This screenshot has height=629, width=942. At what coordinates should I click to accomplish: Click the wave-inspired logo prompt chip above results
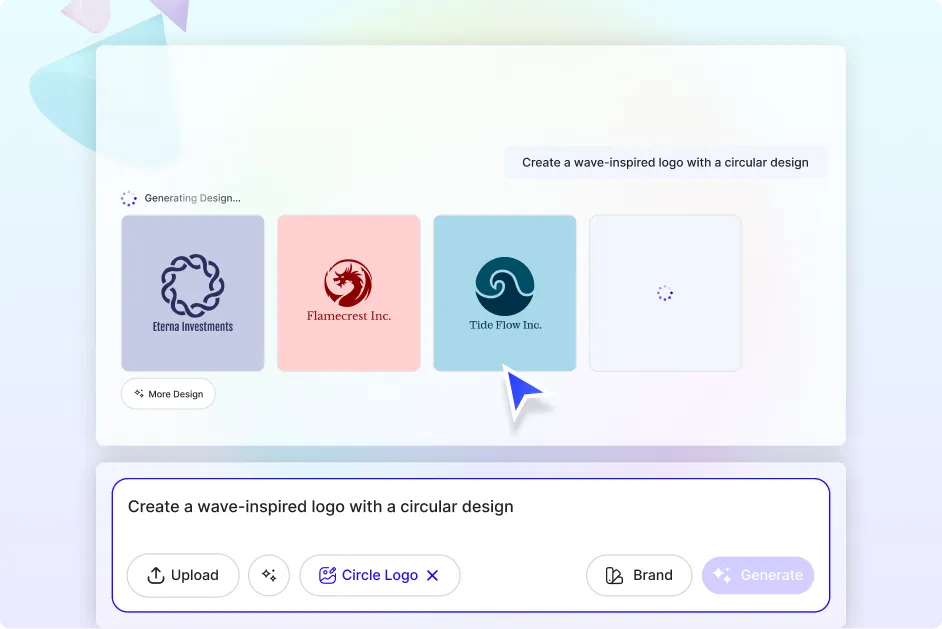tap(665, 162)
